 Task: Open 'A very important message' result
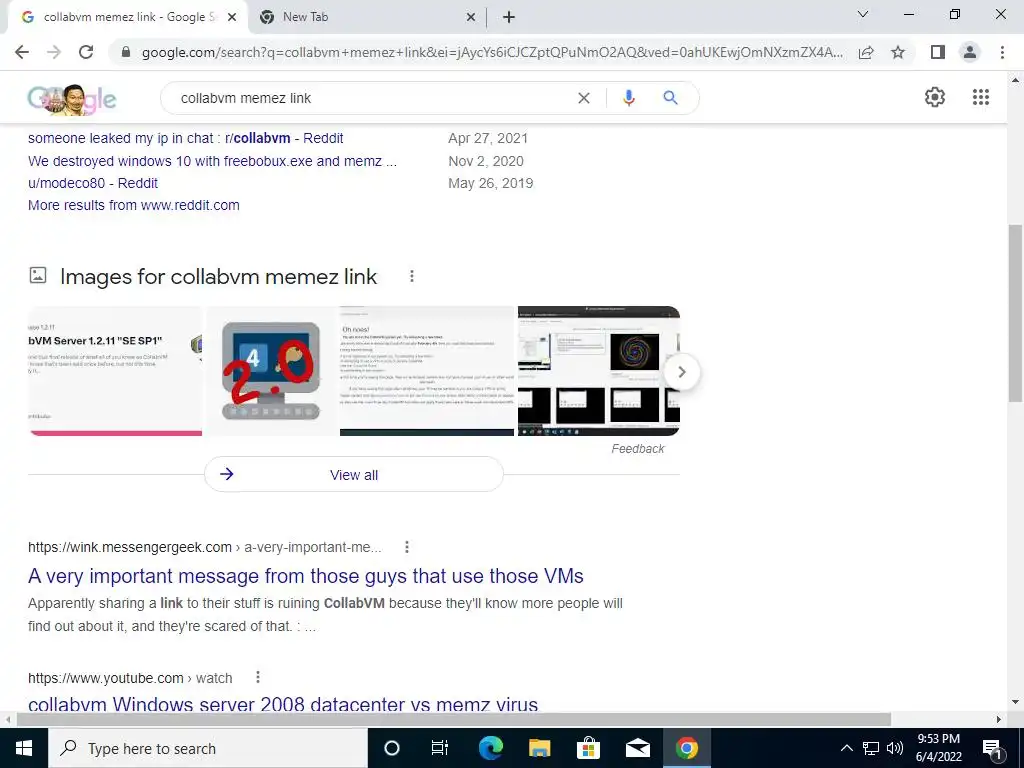point(306,576)
